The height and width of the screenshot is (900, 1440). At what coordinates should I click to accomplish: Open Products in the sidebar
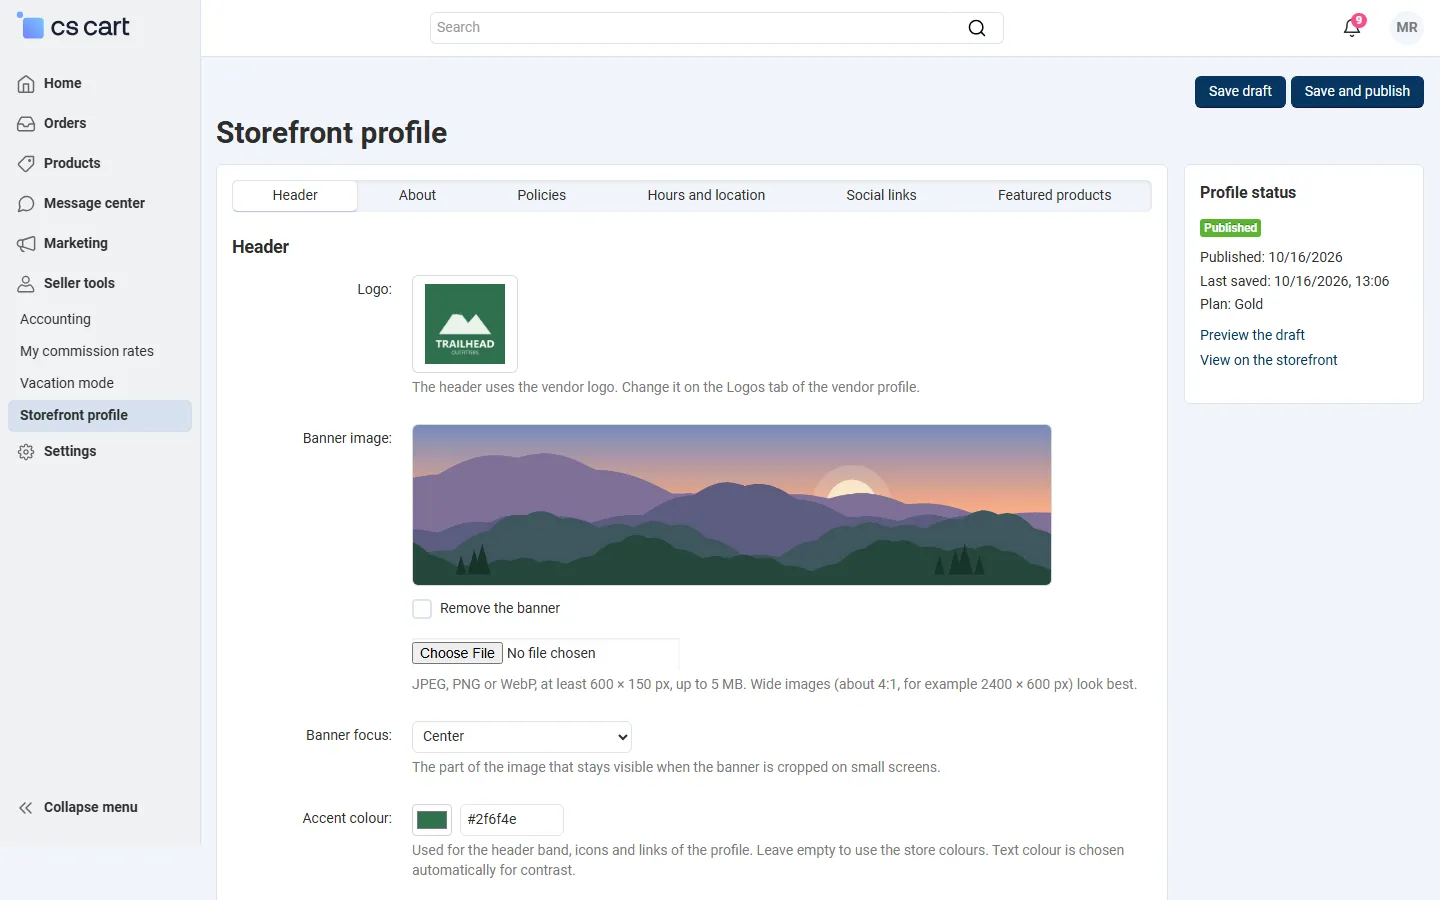72,164
